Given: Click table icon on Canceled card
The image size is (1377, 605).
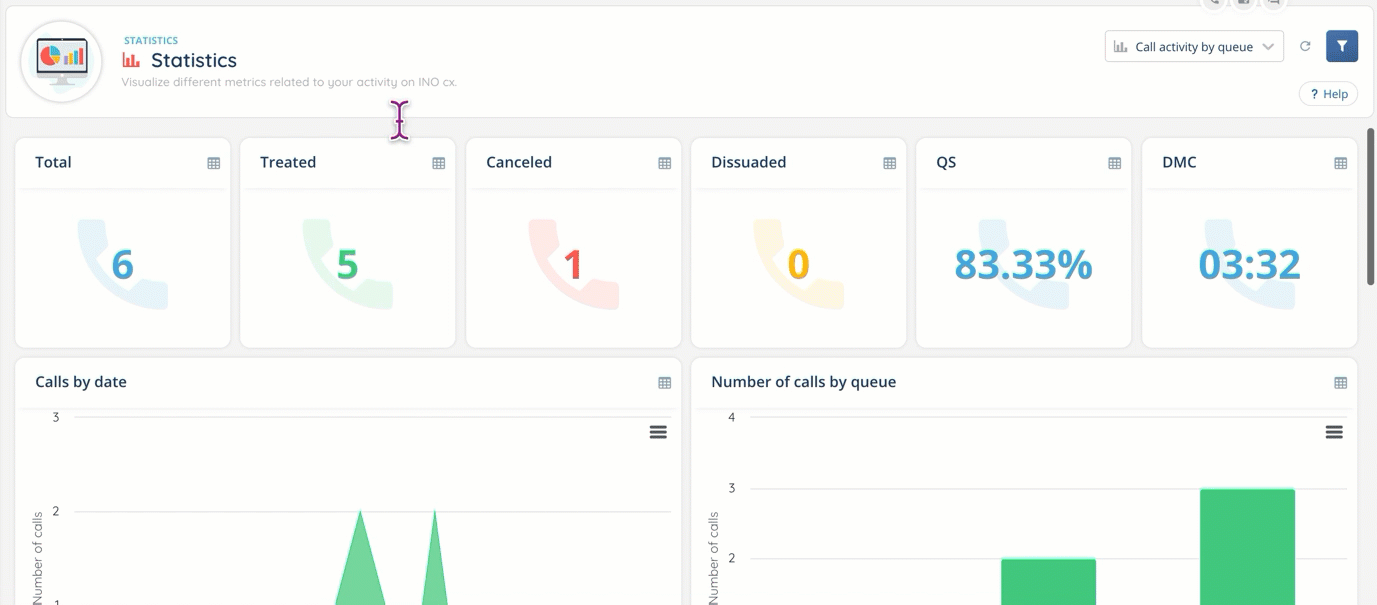Looking at the screenshot, I should pos(664,163).
